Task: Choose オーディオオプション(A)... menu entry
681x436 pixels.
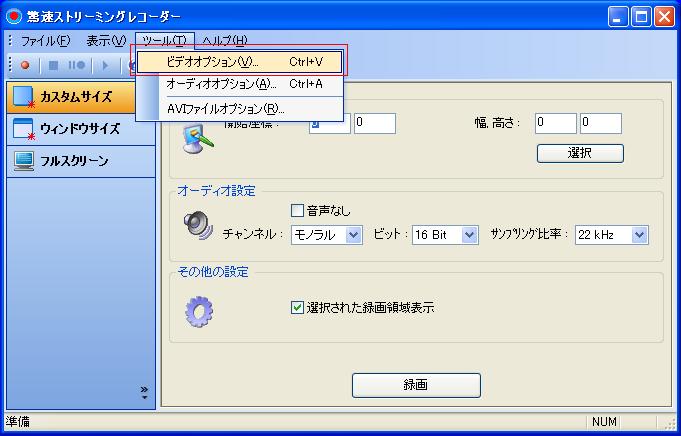Action: click(240, 84)
